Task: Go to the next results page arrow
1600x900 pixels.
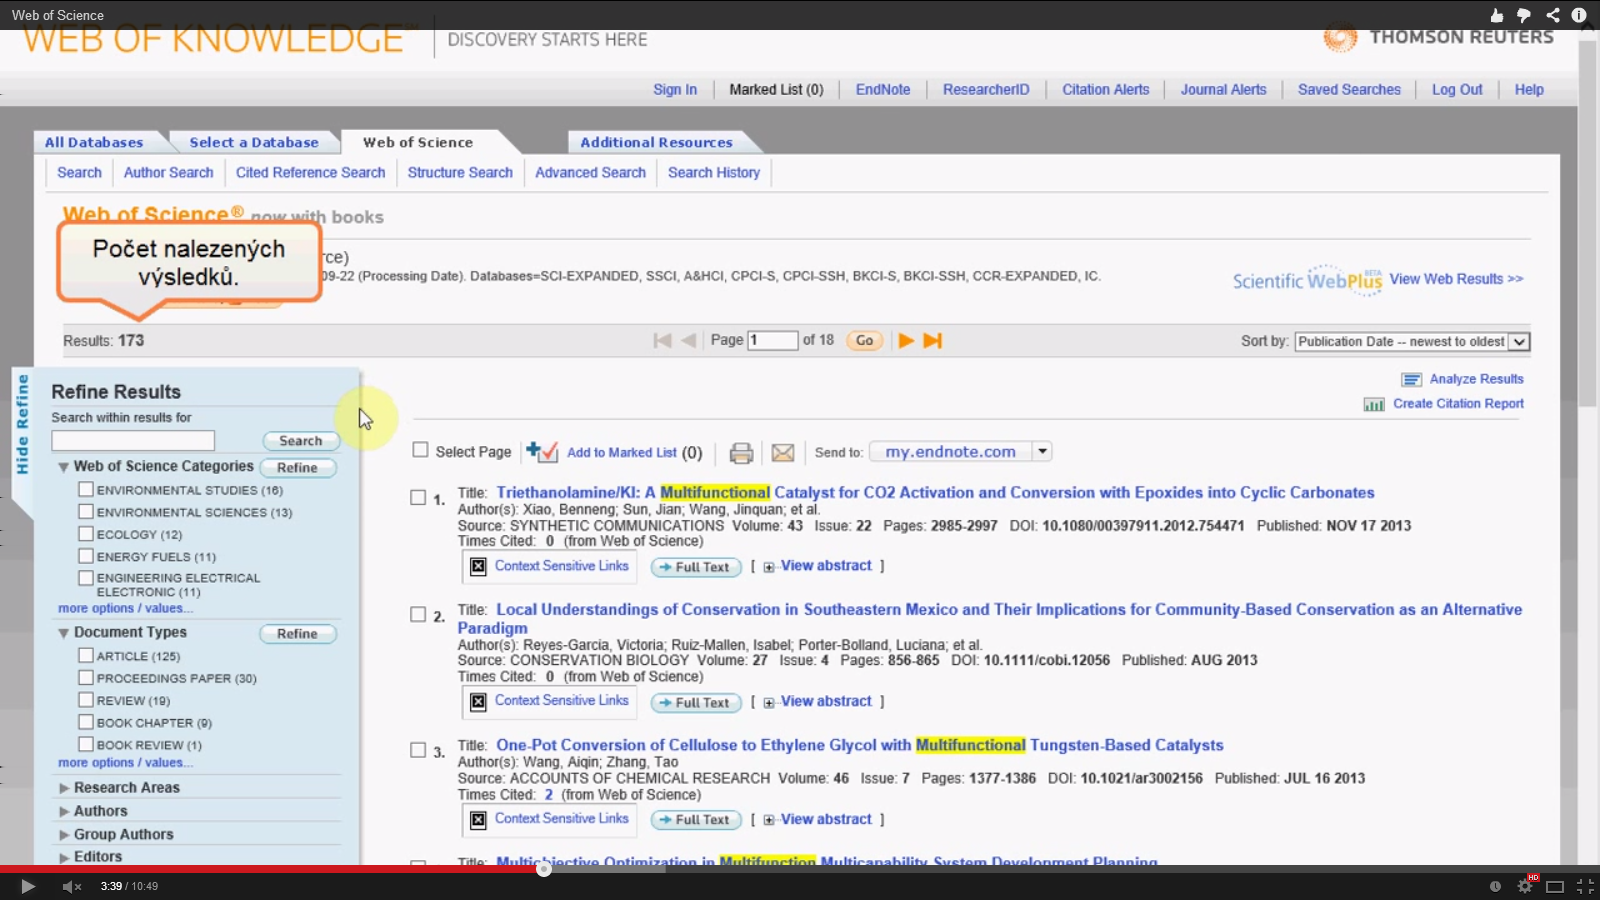Action: pyautogui.click(x=906, y=340)
